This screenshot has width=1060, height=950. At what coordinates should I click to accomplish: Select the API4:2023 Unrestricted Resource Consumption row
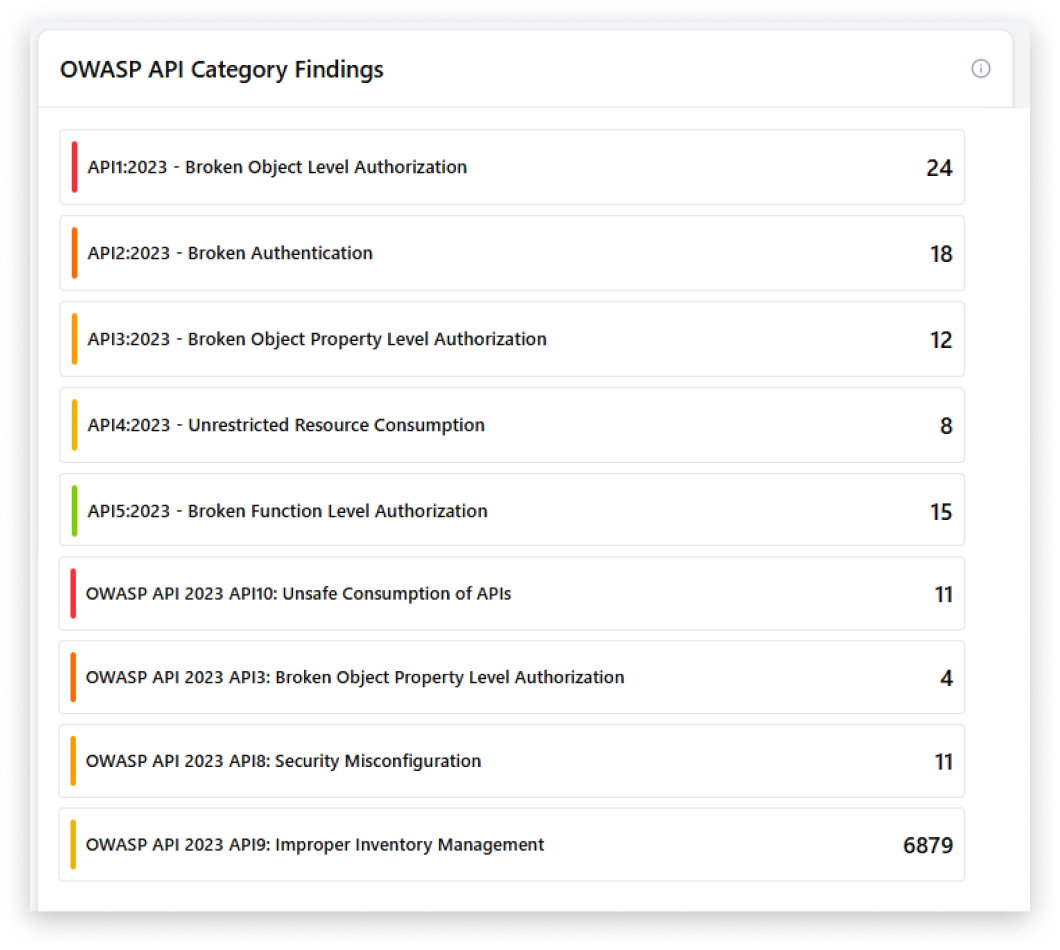[x=400, y=425]
